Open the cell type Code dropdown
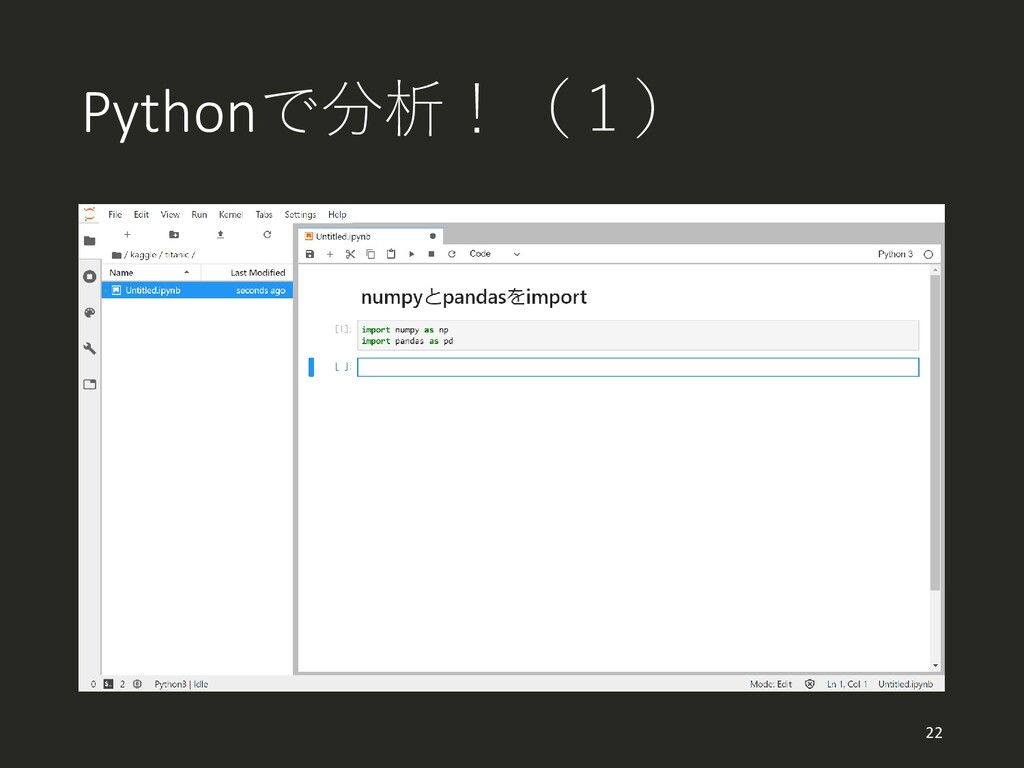The height and width of the screenshot is (768, 1024). coord(494,254)
